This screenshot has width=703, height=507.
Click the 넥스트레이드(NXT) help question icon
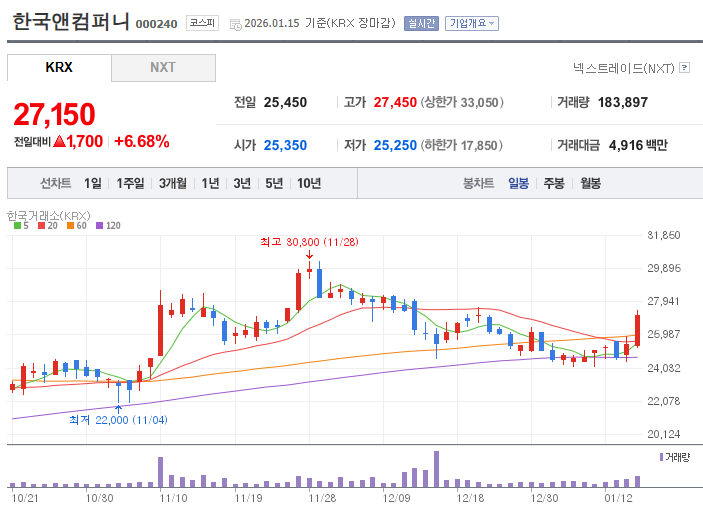click(684, 68)
